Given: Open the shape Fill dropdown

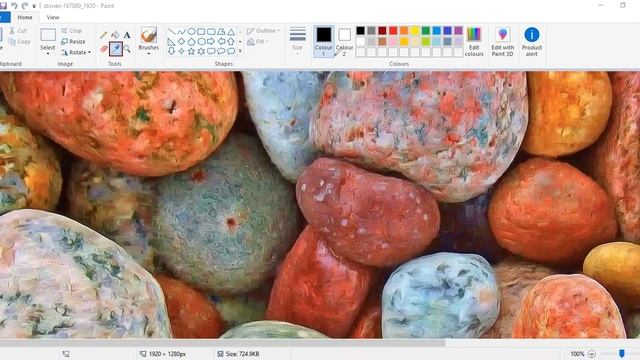Looking at the screenshot, I should click(x=258, y=41).
